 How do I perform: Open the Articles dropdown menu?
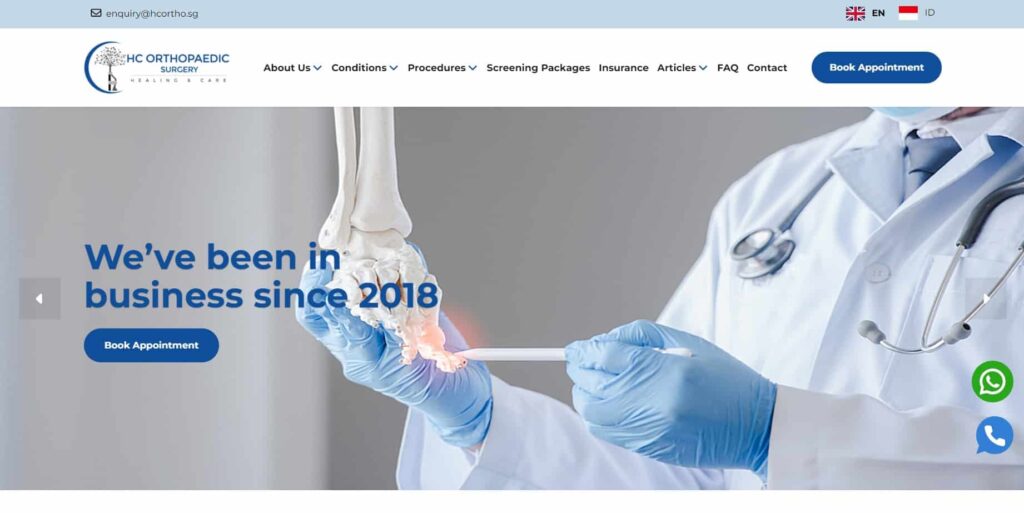(682, 68)
